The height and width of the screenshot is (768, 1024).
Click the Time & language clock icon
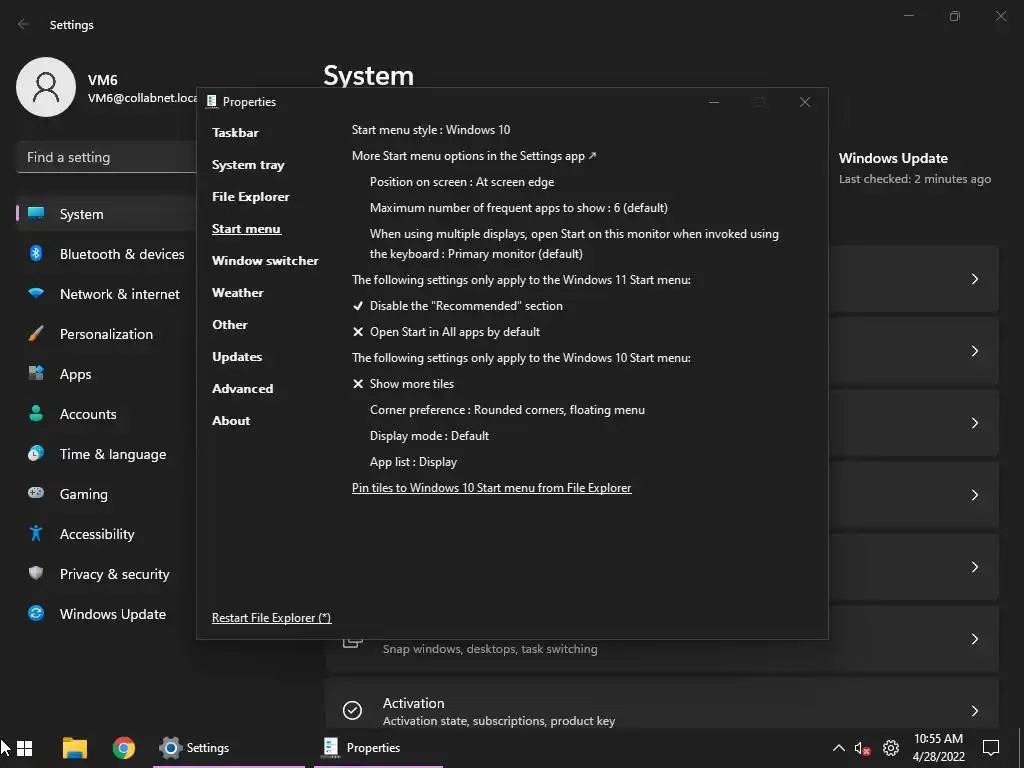[x=36, y=453]
